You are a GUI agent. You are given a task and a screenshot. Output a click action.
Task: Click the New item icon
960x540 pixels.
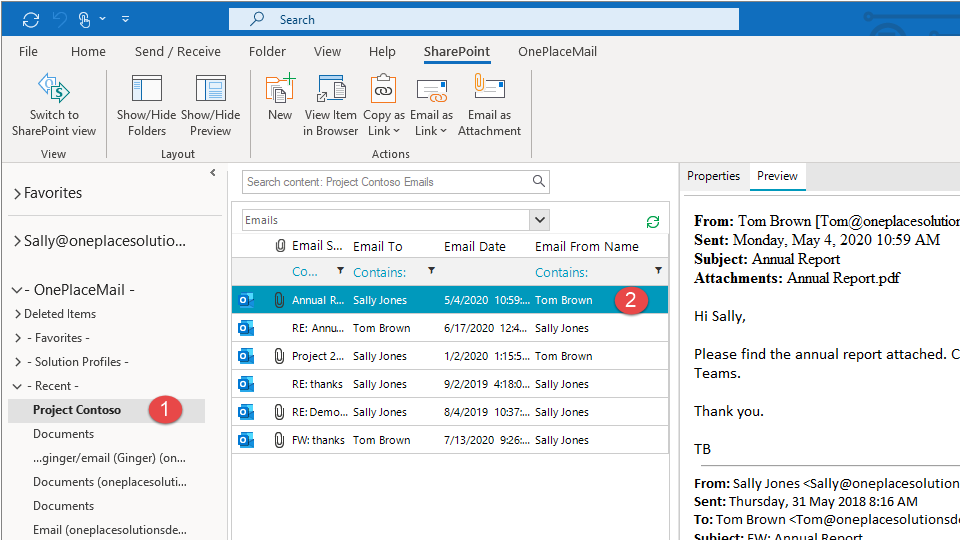(x=280, y=90)
